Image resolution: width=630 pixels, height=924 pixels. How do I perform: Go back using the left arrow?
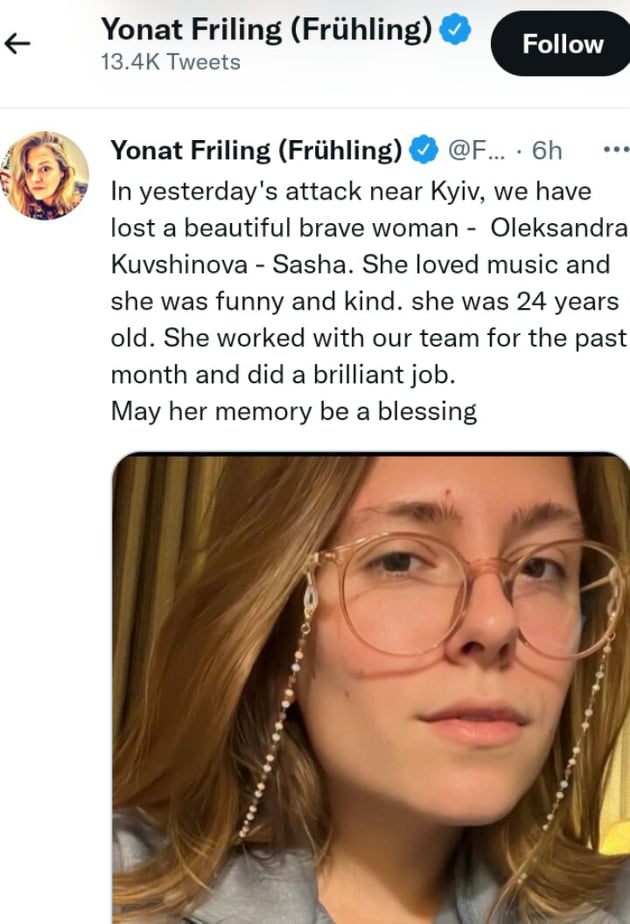(x=18, y=43)
